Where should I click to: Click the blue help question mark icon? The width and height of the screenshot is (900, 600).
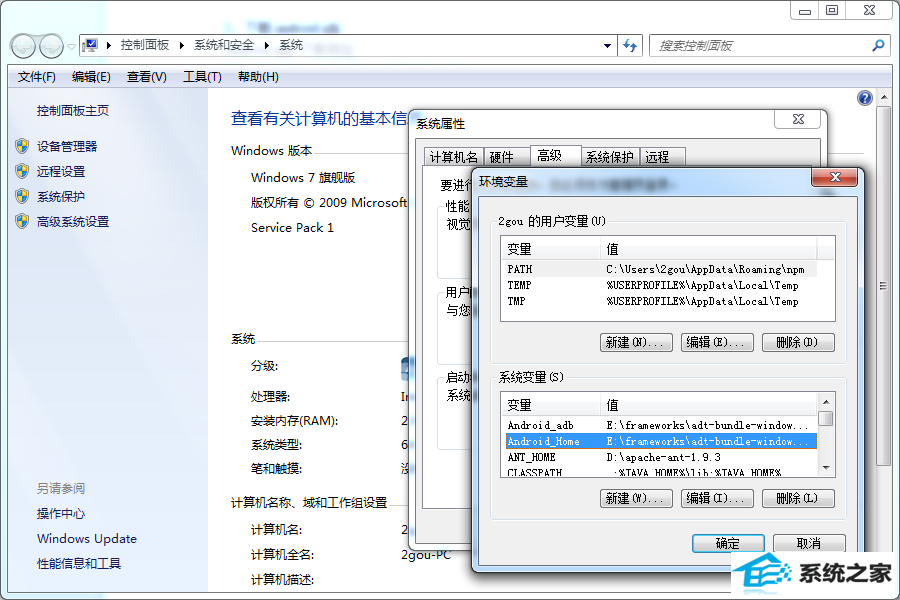pyautogui.click(x=865, y=98)
